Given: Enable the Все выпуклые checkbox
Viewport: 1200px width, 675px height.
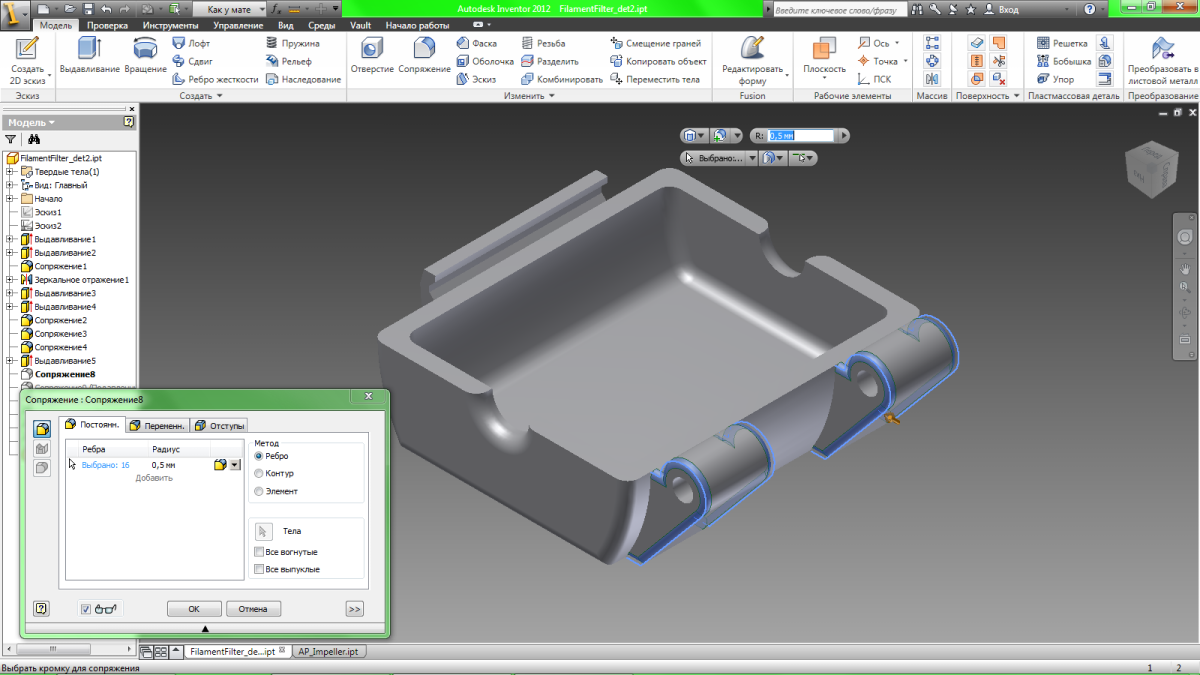Looking at the screenshot, I should pyautogui.click(x=260, y=569).
